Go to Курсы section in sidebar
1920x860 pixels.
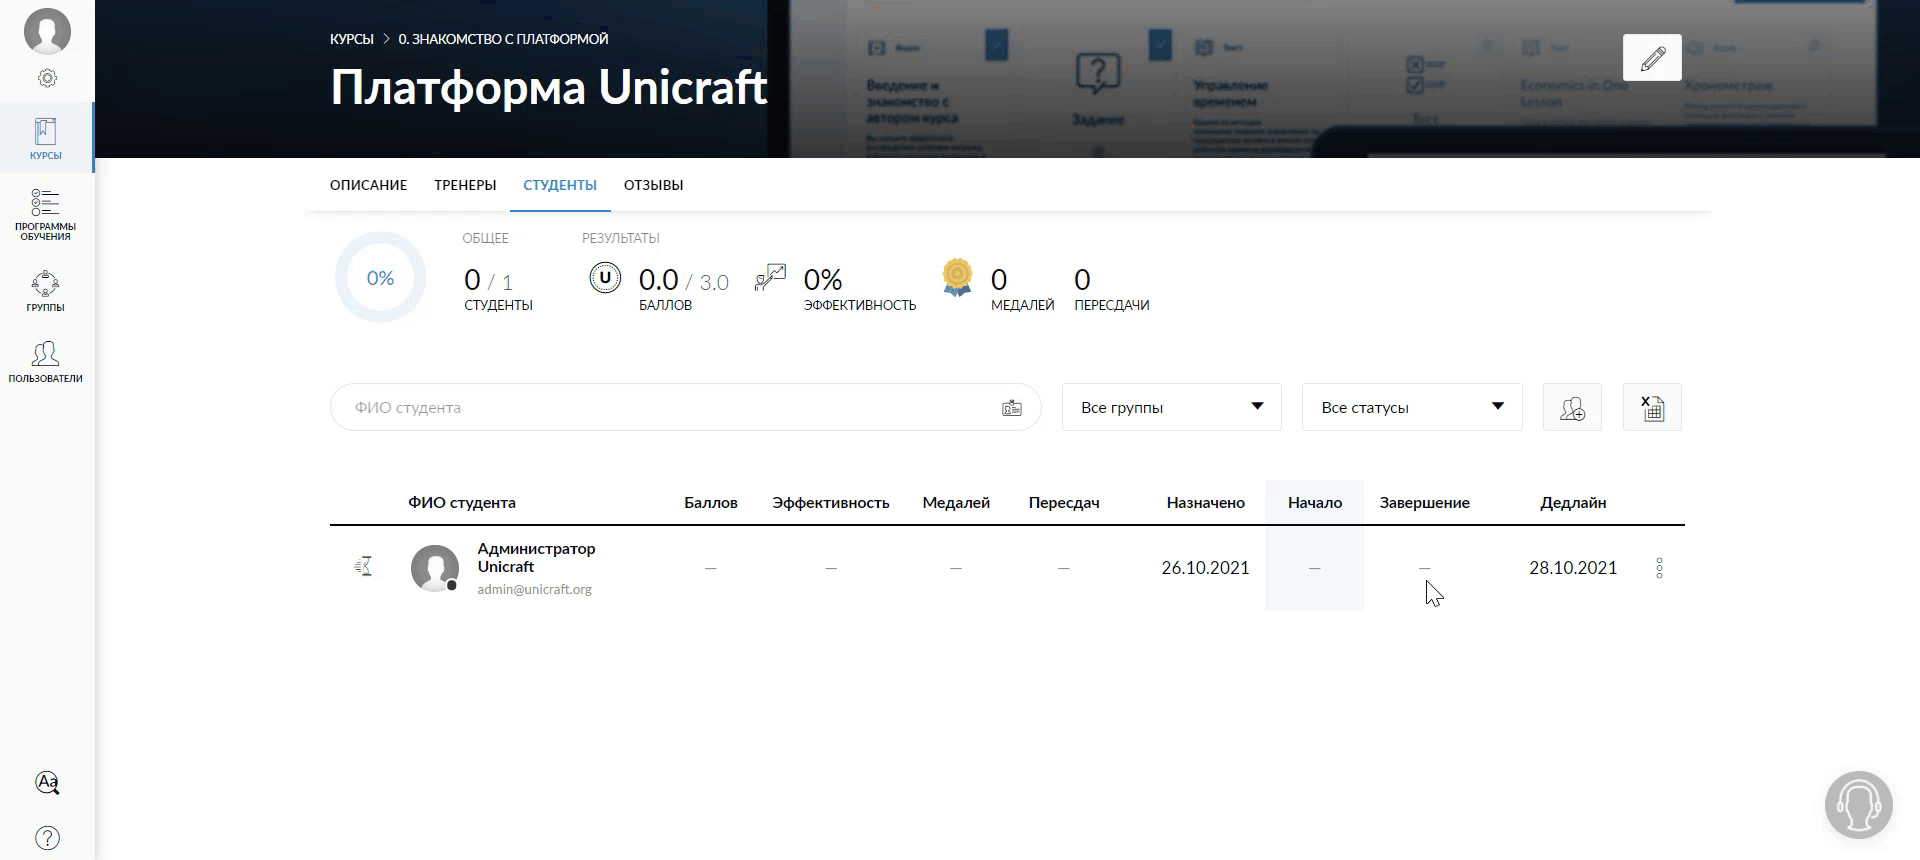pos(46,138)
